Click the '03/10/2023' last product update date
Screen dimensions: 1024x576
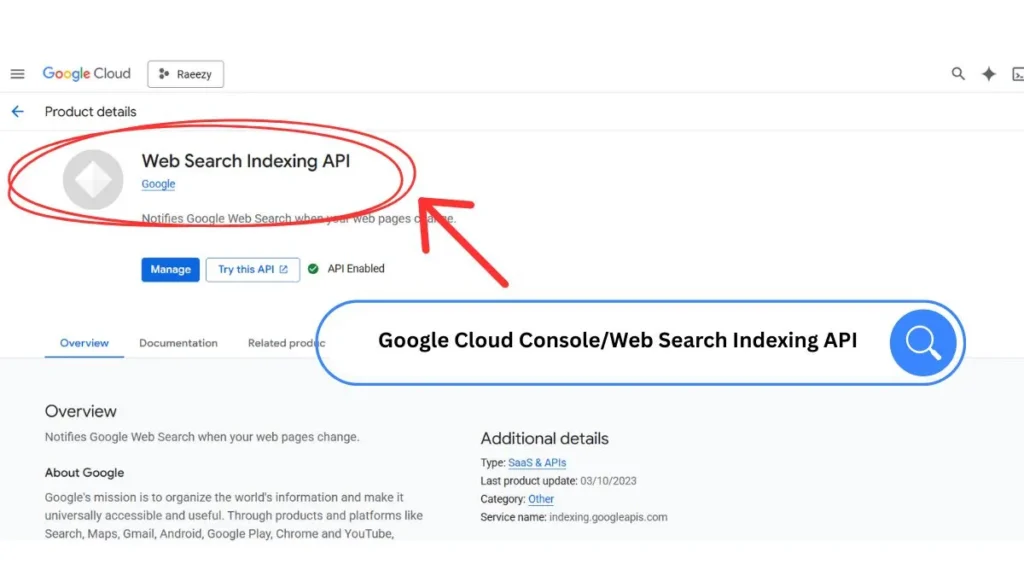point(608,481)
